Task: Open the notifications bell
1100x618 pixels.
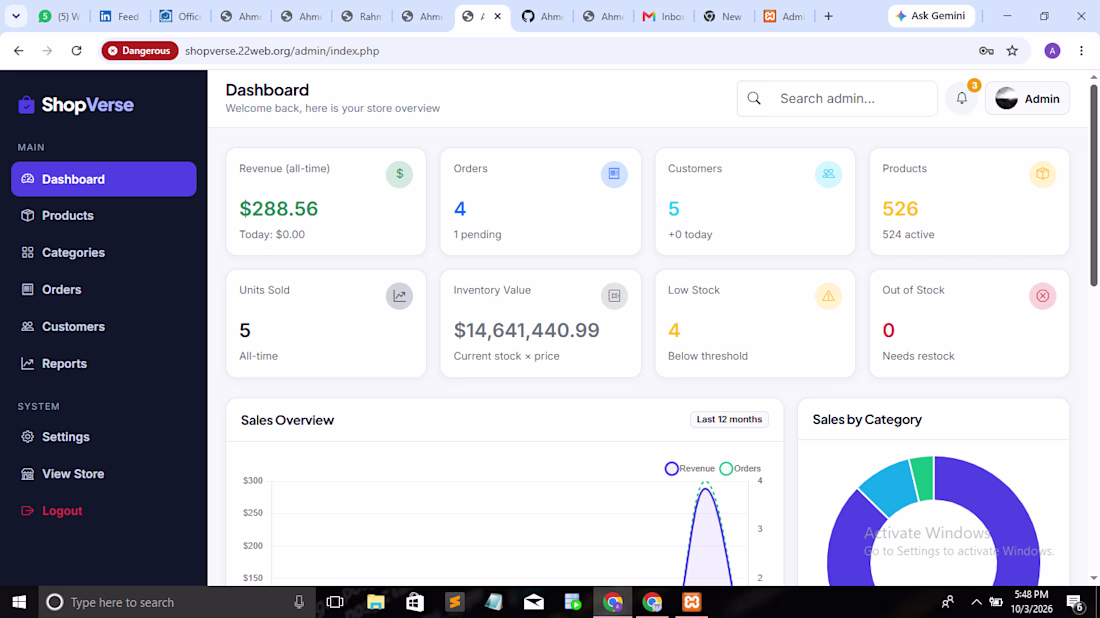Action: click(962, 98)
